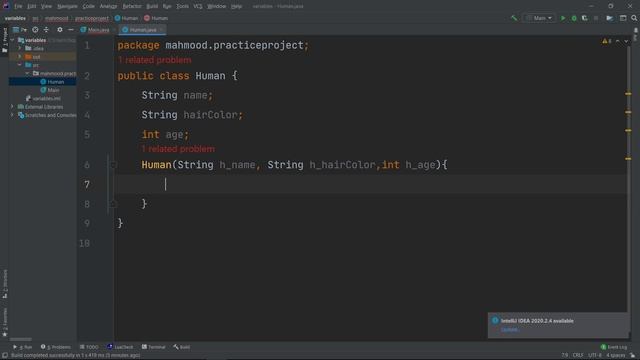
Task: Toggle Favorites tool window side button
Action: pos(4,322)
